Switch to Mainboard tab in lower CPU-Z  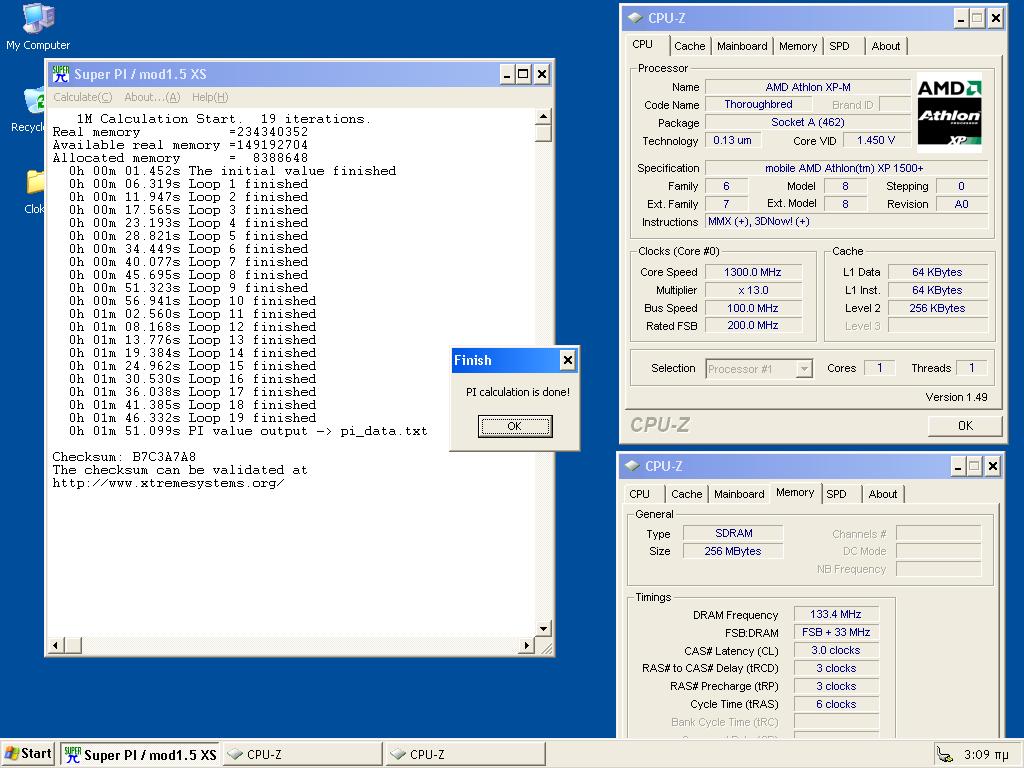coord(739,494)
